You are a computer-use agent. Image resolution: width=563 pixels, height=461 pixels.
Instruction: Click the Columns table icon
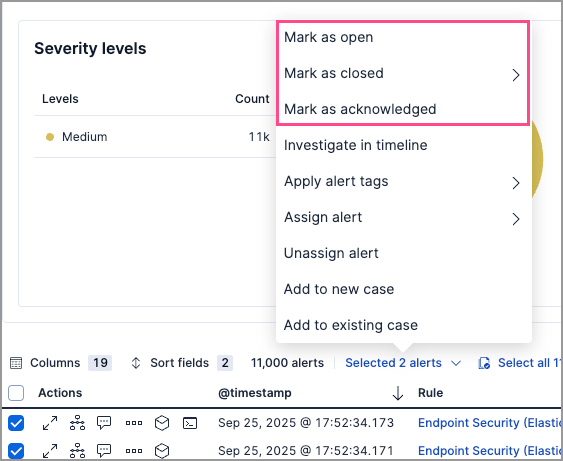coord(16,363)
